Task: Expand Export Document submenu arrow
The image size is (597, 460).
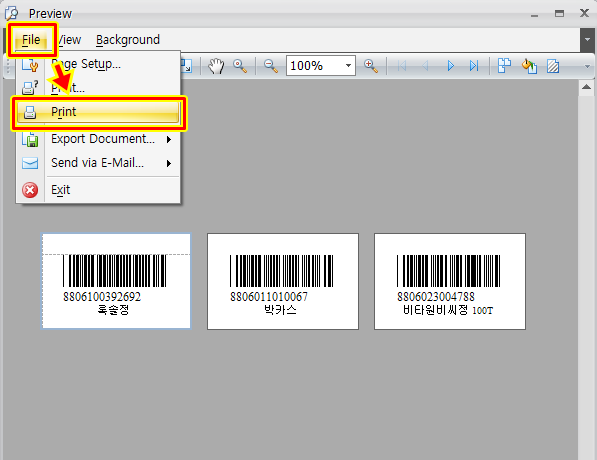Action: tap(169, 140)
